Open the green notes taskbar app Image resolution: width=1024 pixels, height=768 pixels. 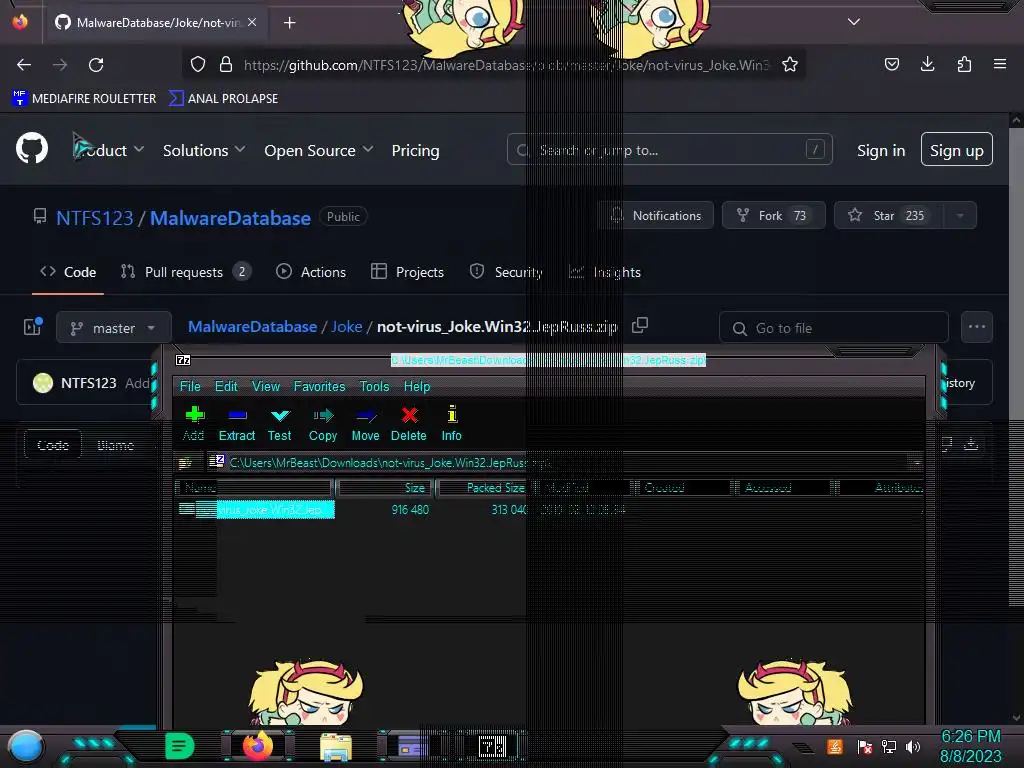[180, 746]
